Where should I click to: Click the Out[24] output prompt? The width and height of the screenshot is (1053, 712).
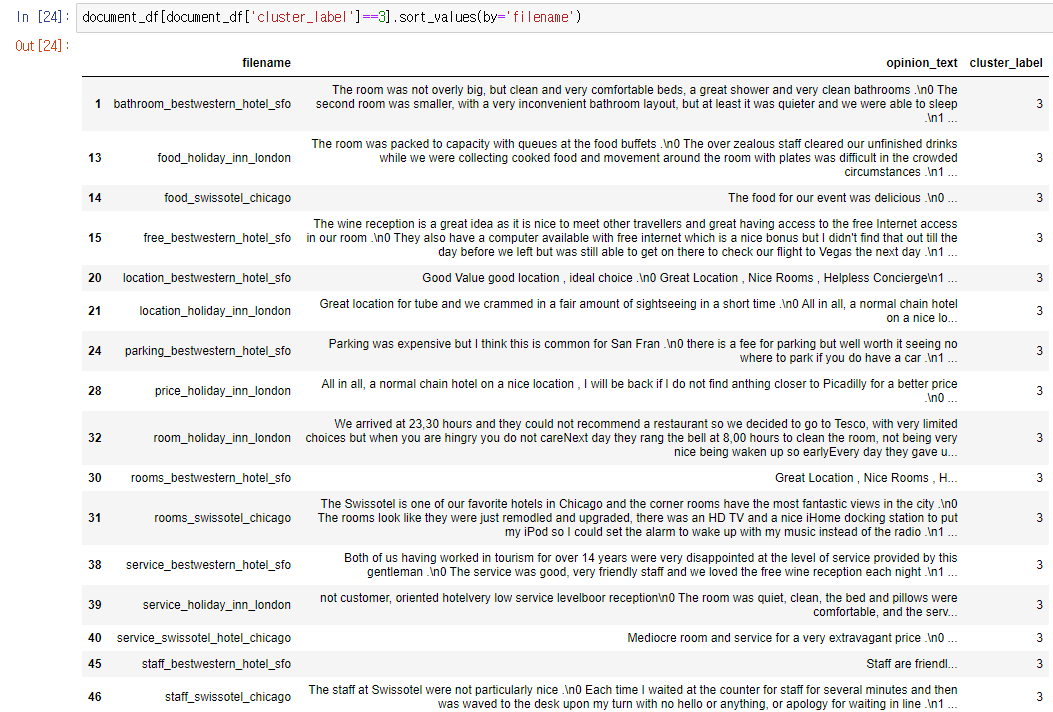pos(42,46)
